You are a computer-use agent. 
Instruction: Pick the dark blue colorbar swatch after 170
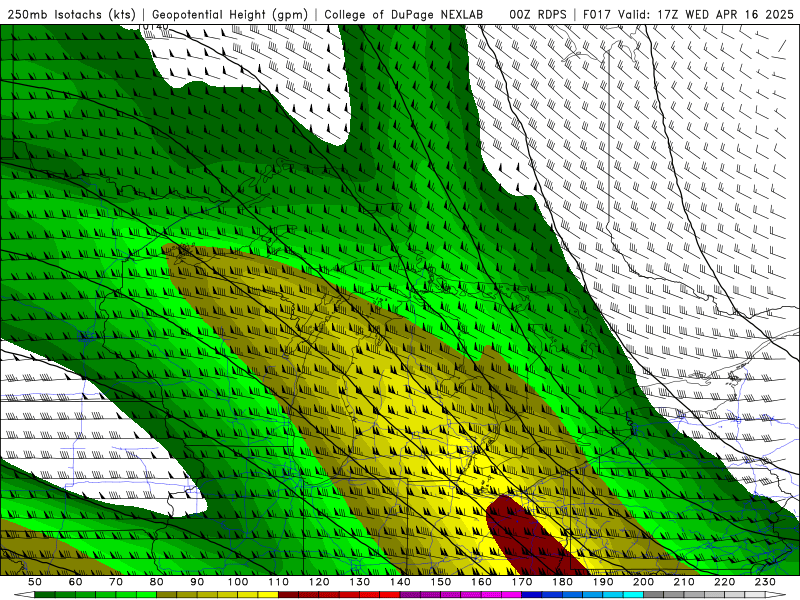pos(532,595)
